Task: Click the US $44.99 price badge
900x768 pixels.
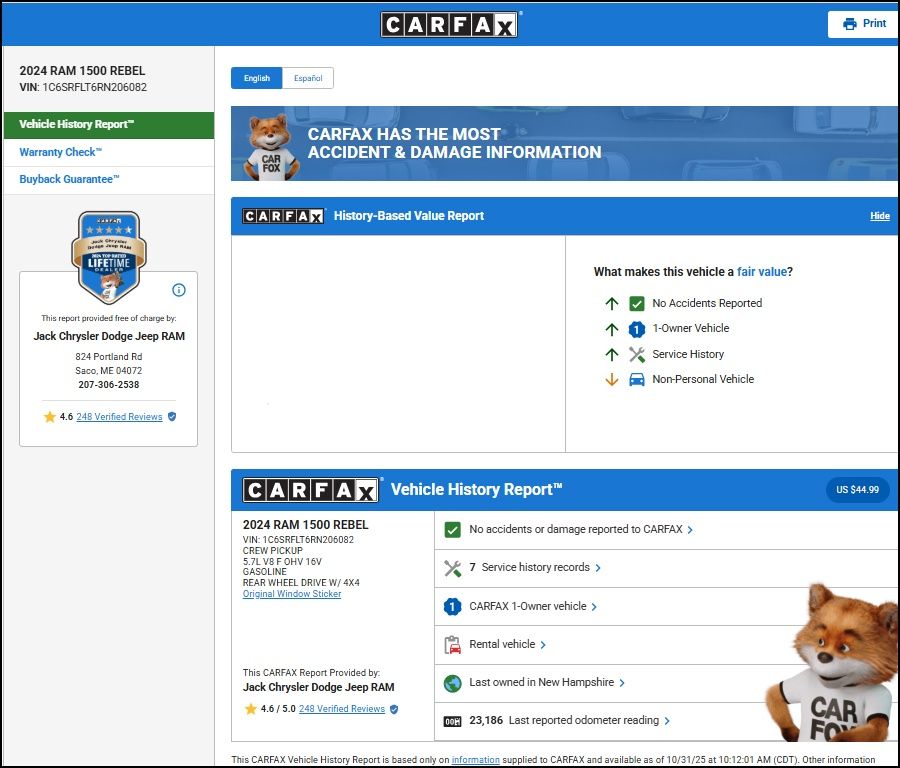Action: (857, 490)
